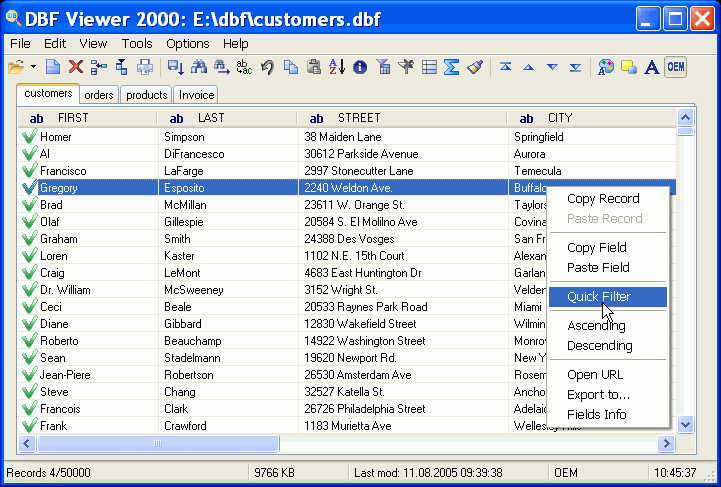Choose Ascending sort in context menu
This screenshot has width=721, height=487.
(x=607, y=326)
